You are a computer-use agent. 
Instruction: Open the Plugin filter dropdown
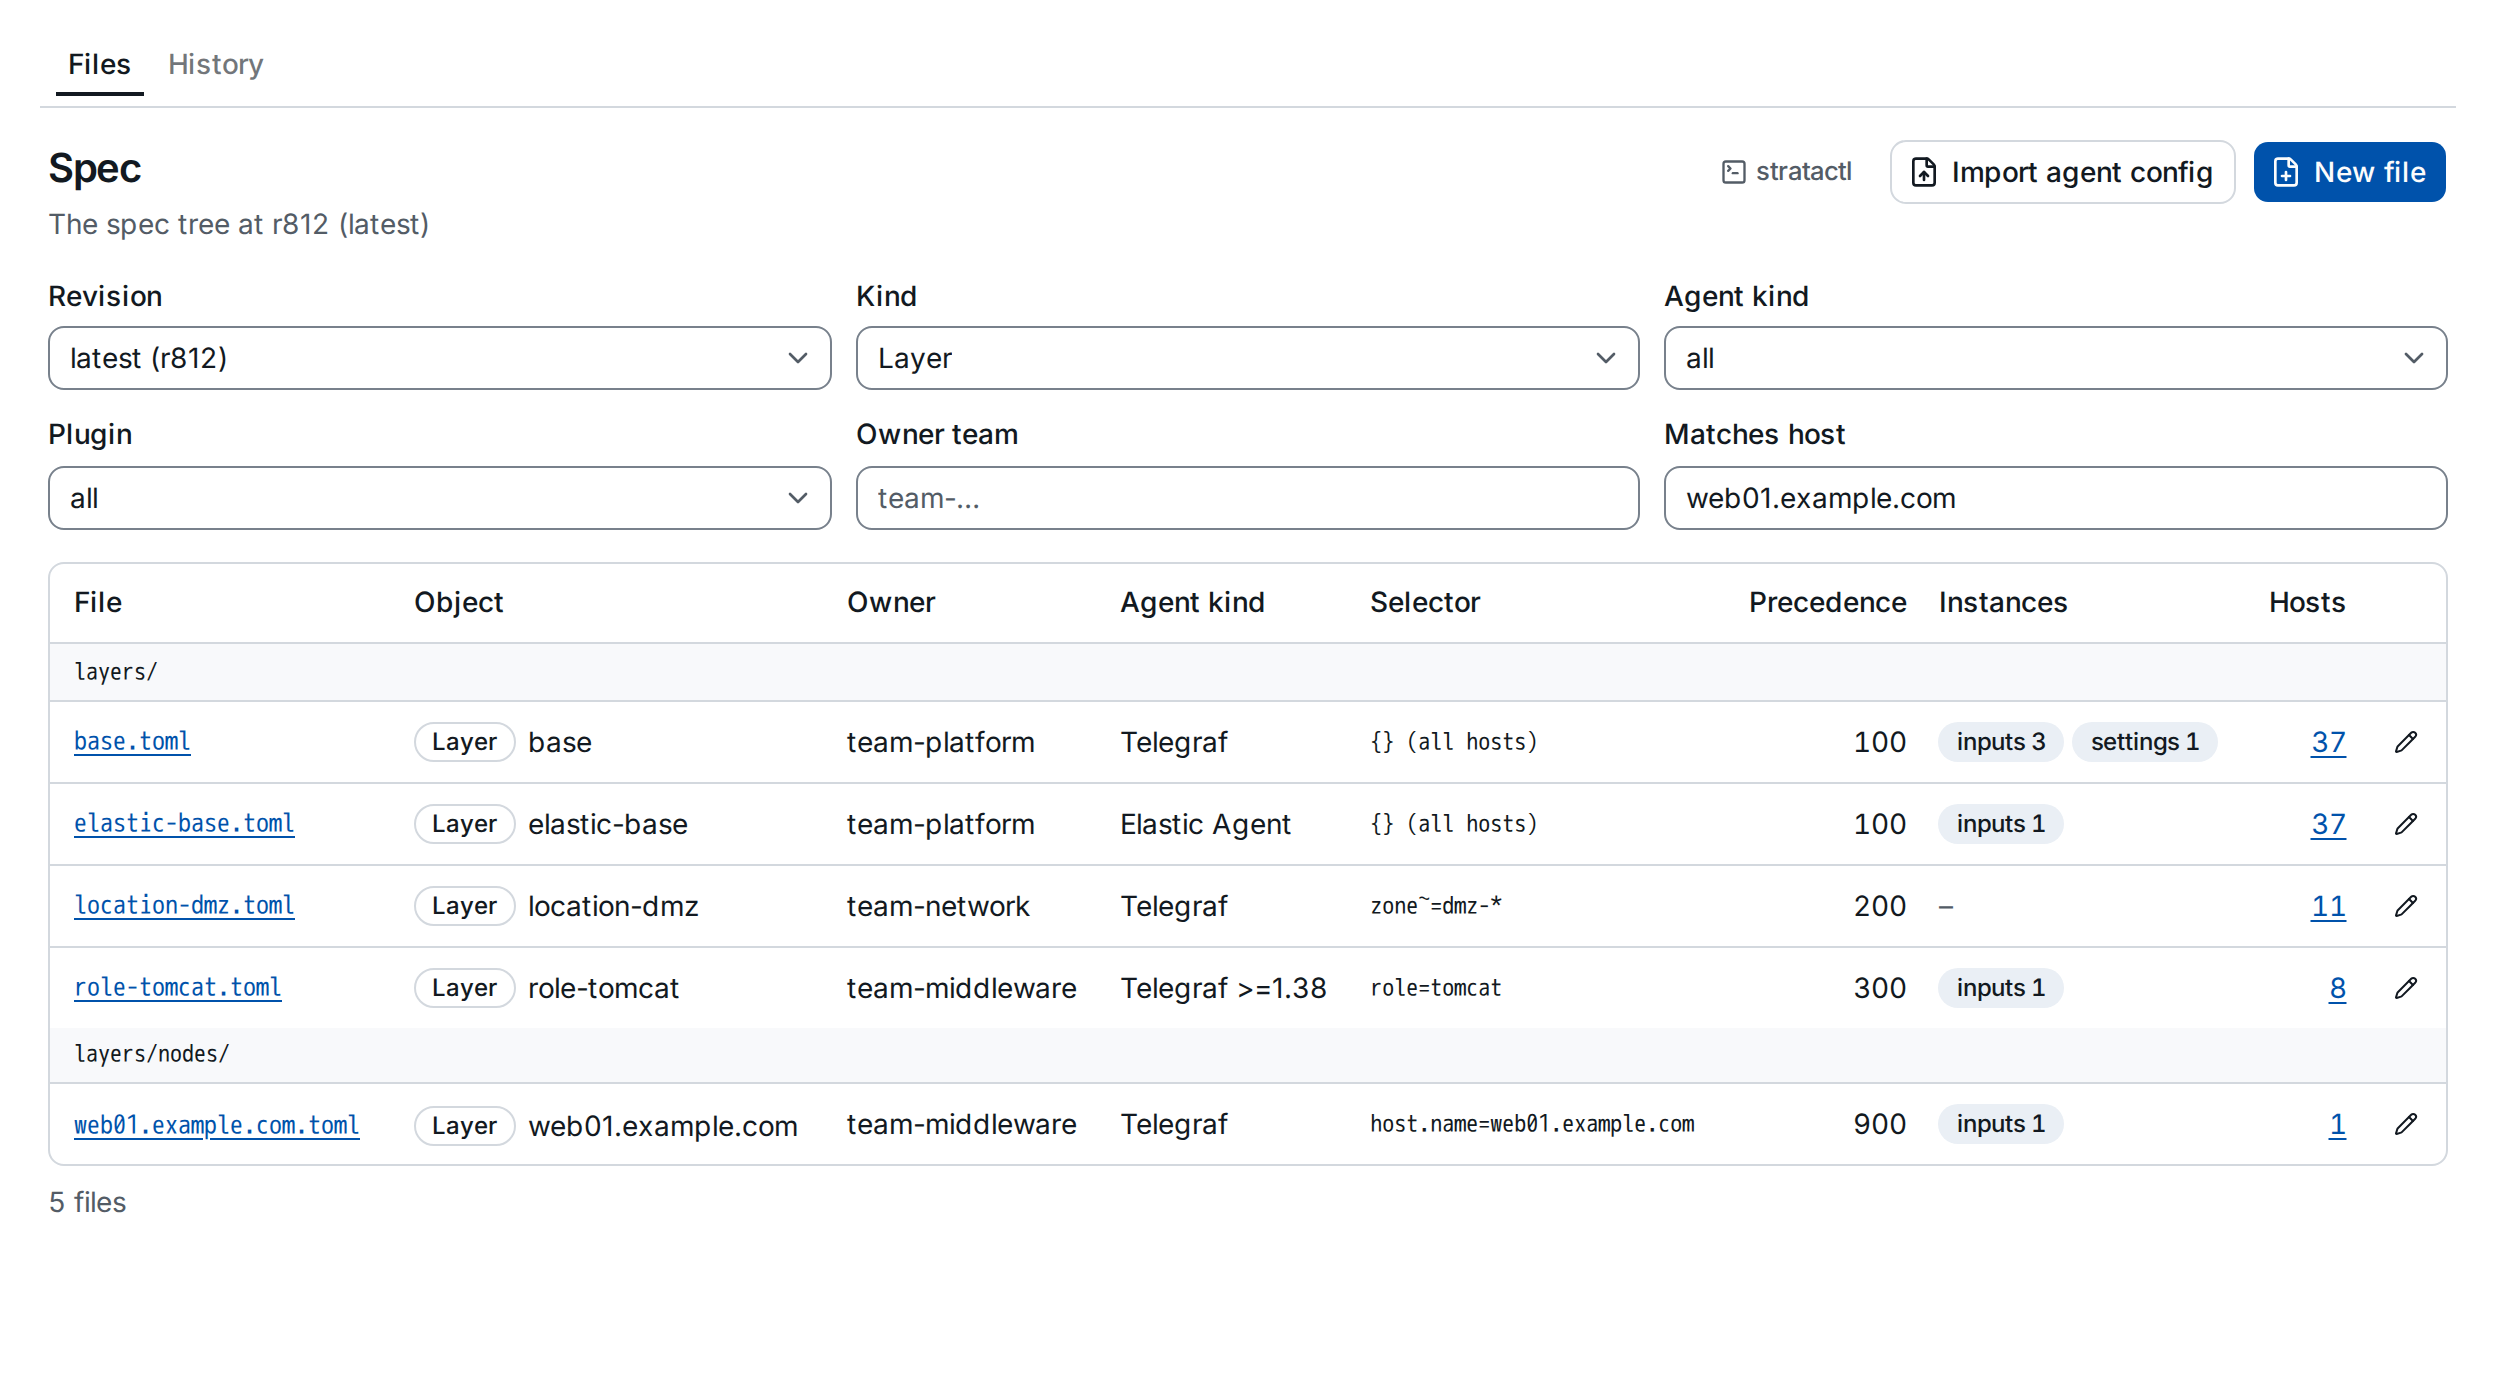coord(440,498)
